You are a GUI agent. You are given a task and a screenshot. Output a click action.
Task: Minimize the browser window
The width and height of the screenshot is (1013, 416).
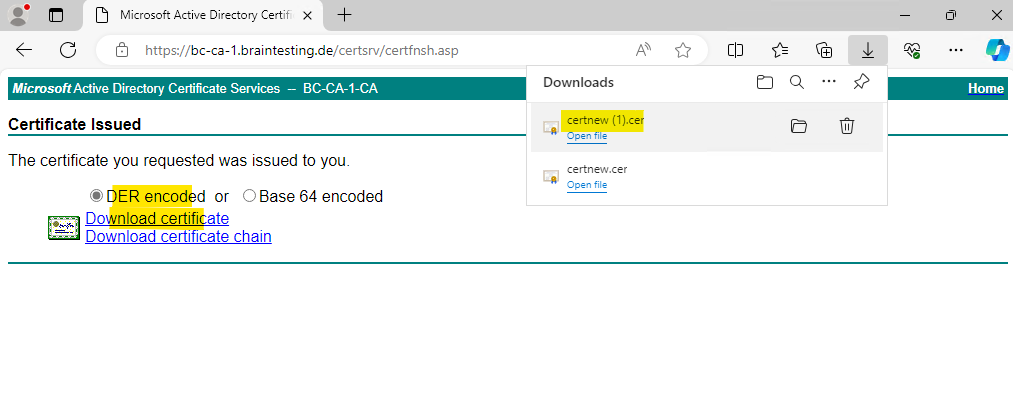[905, 15]
